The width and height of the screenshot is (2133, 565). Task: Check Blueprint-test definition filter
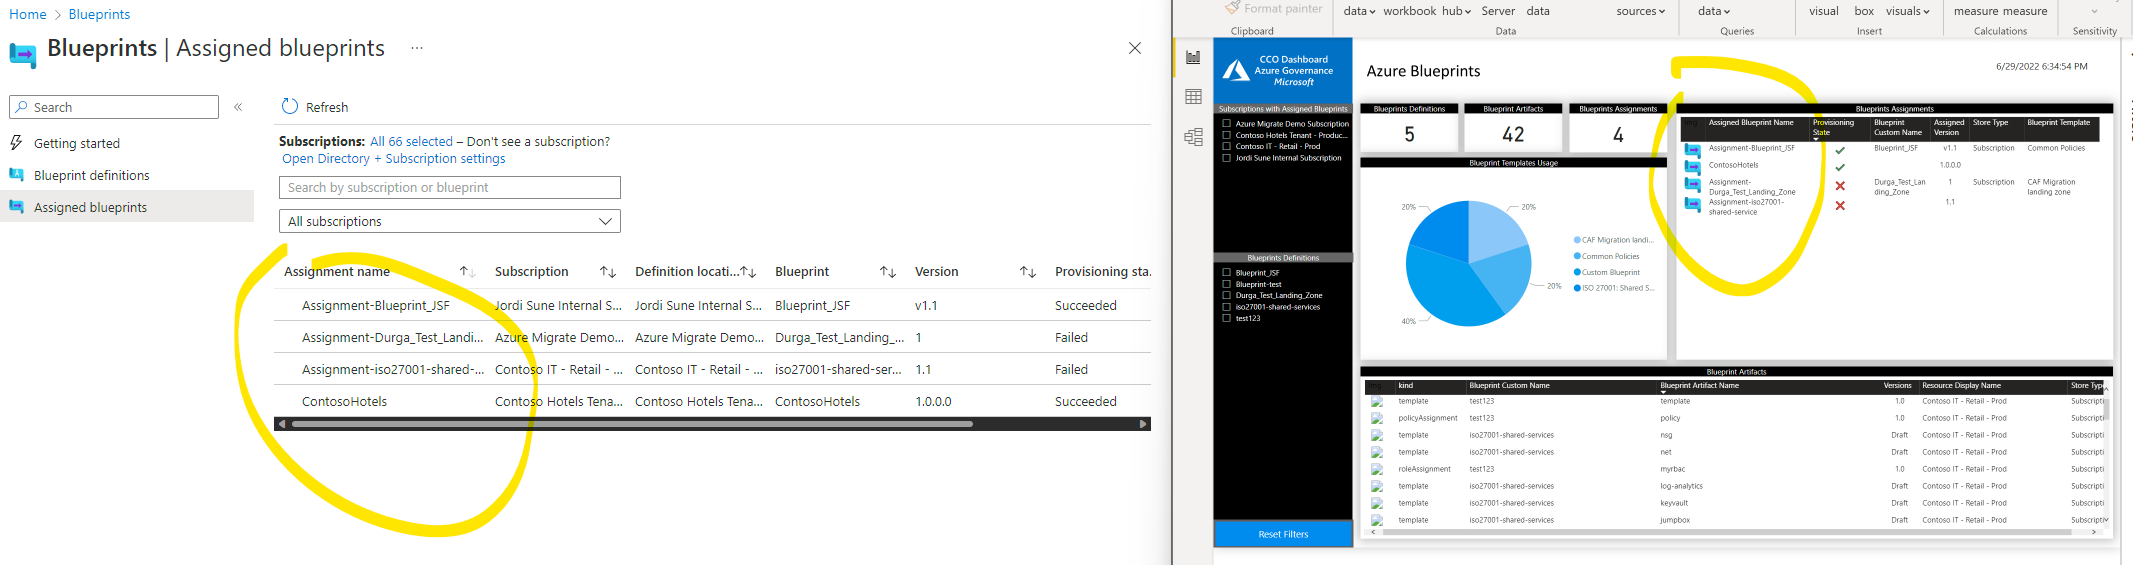pyautogui.click(x=1227, y=284)
